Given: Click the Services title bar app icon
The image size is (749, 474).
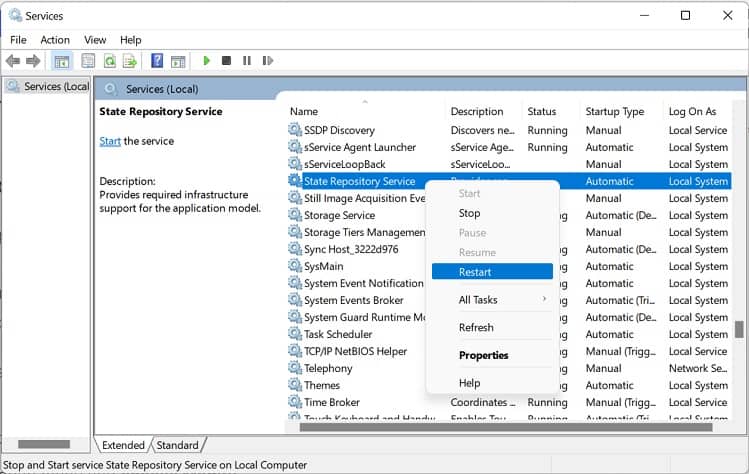Looking at the screenshot, I should tap(15, 15).
